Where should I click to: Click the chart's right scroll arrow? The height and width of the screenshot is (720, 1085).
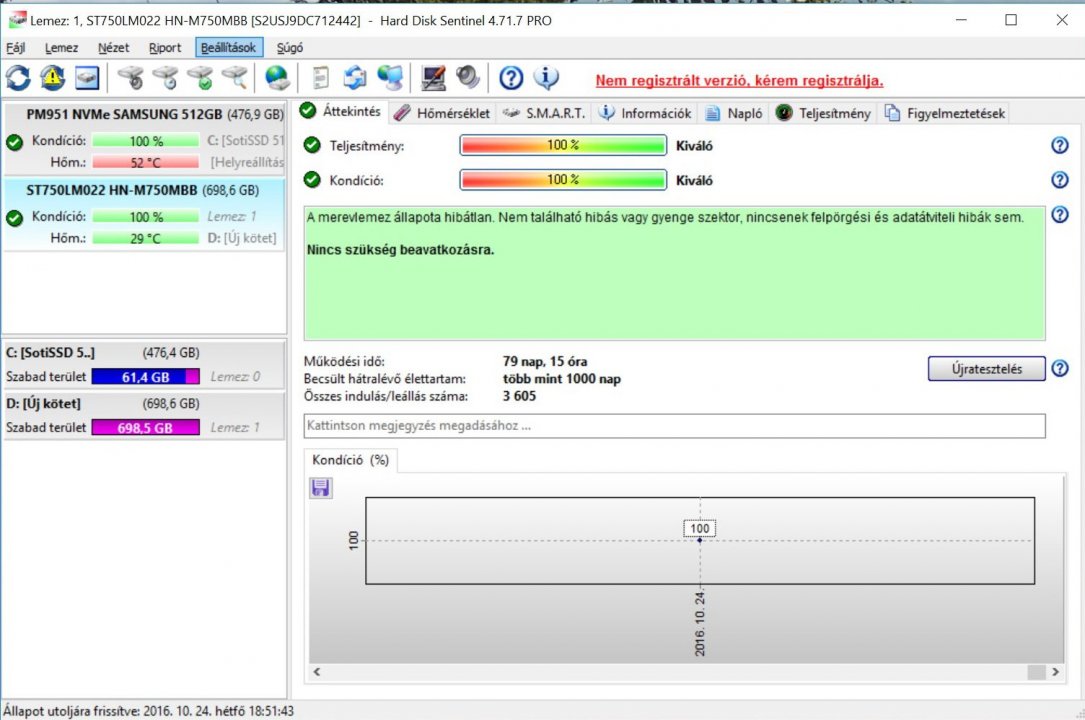pos(1055,672)
